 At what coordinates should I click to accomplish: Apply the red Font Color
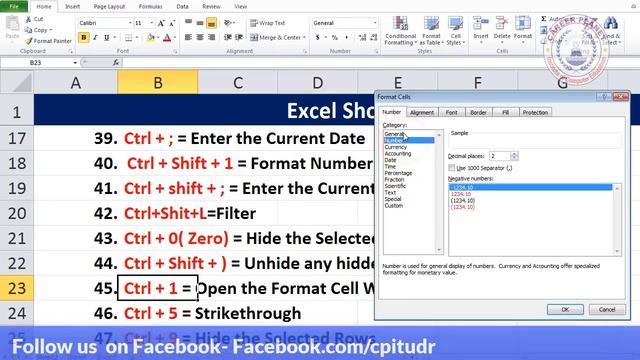pos(167,38)
